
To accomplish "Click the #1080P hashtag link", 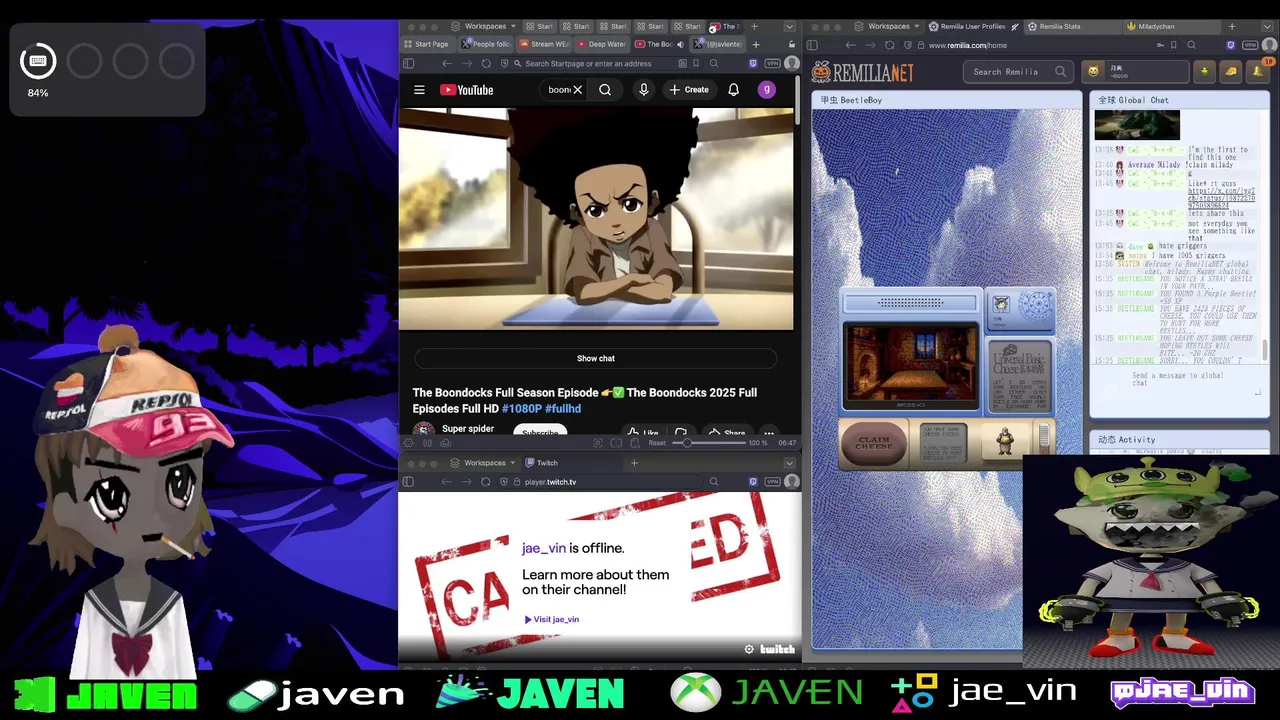I will click(x=521, y=409).
